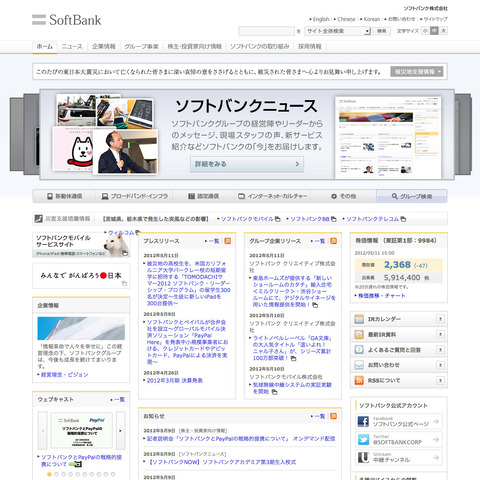Open the 株価推移・チャート link
Image resolution: width=480 pixels, height=480 pixels.
(x=382, y=296)
